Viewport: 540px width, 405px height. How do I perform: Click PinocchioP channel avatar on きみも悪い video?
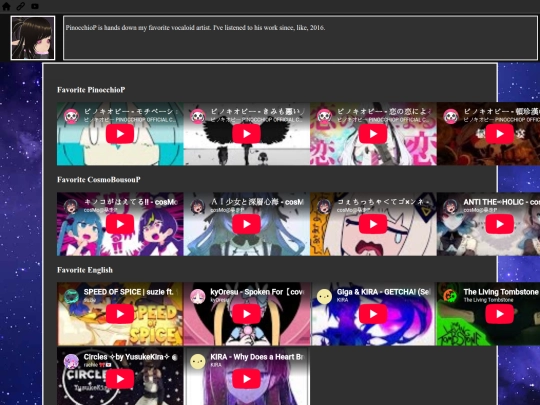pyautogui.click(x=198, y=116)
